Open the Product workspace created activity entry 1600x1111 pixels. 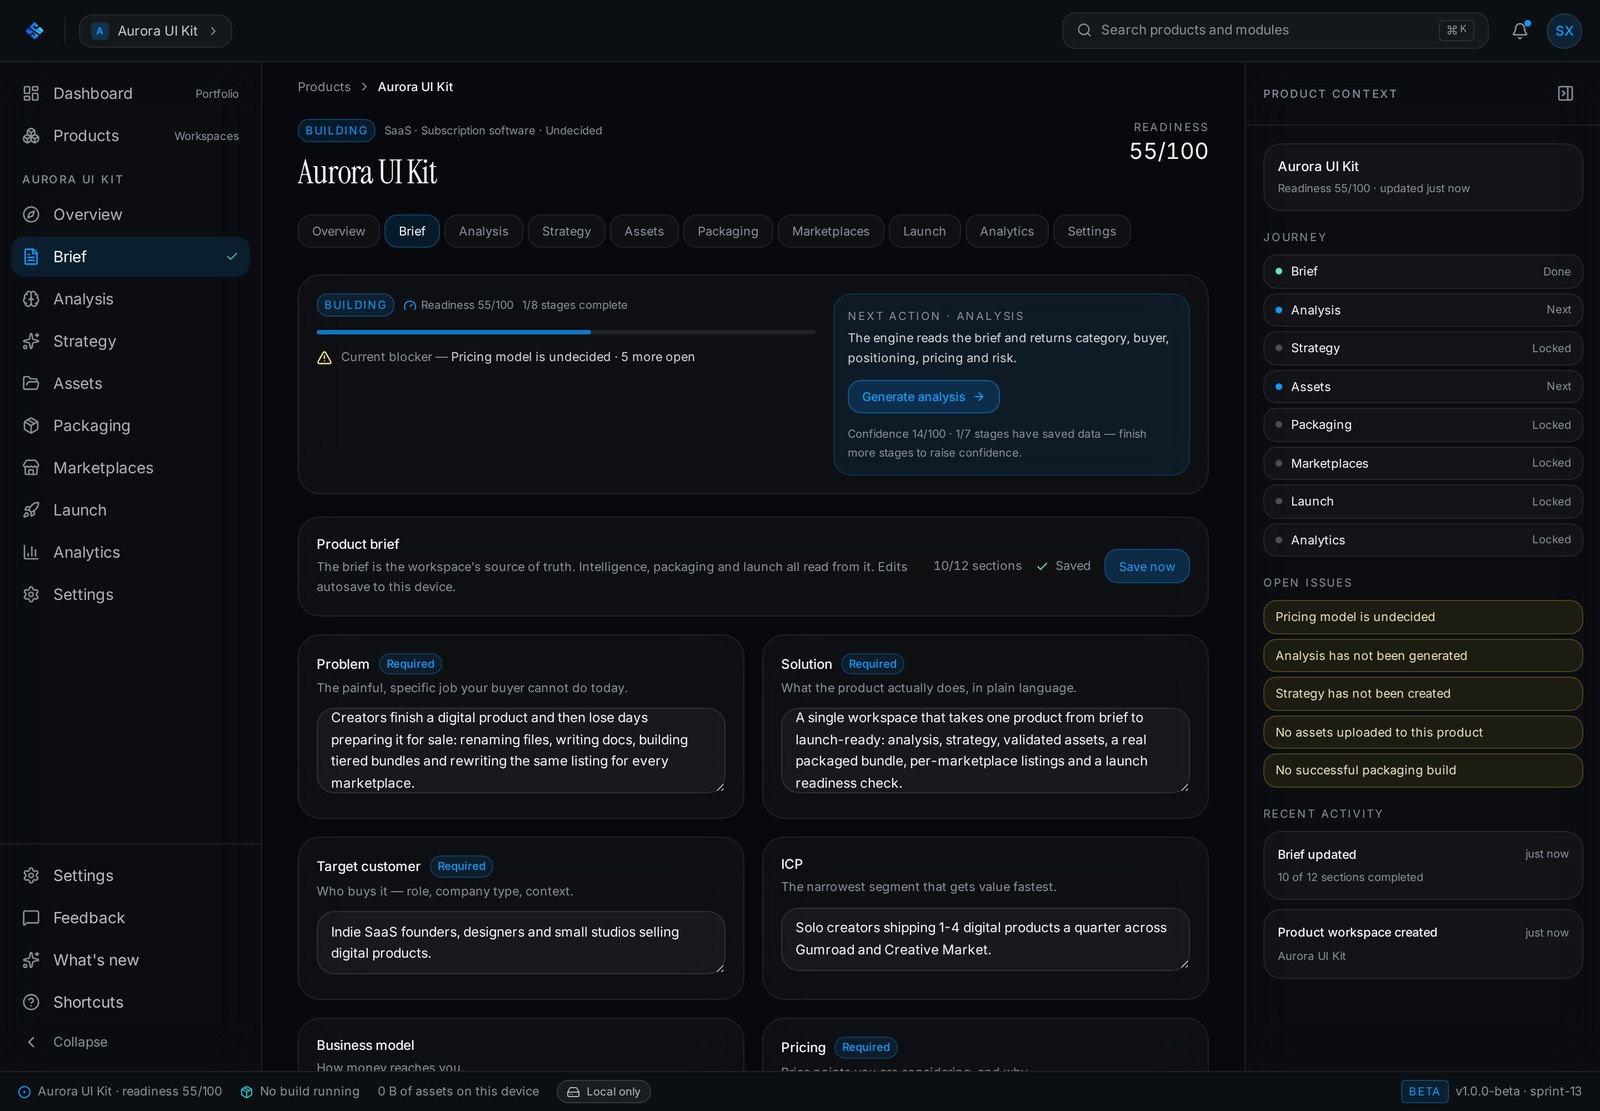pyautogui.click(x=1422, y=943)
